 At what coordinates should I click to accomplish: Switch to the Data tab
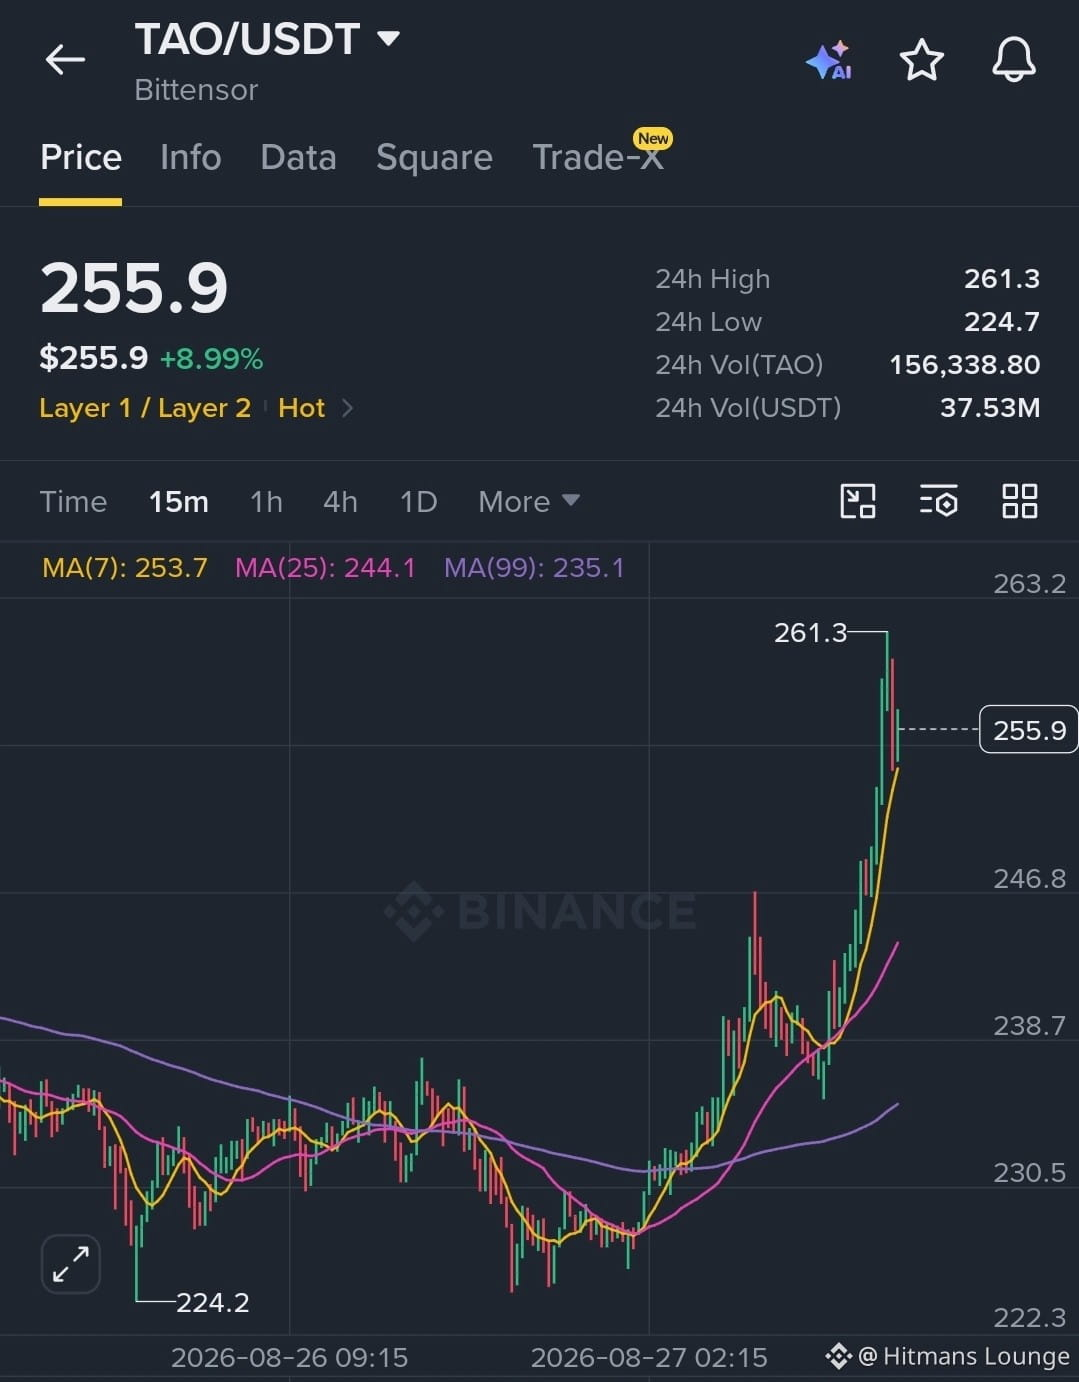tap(298, 157)
